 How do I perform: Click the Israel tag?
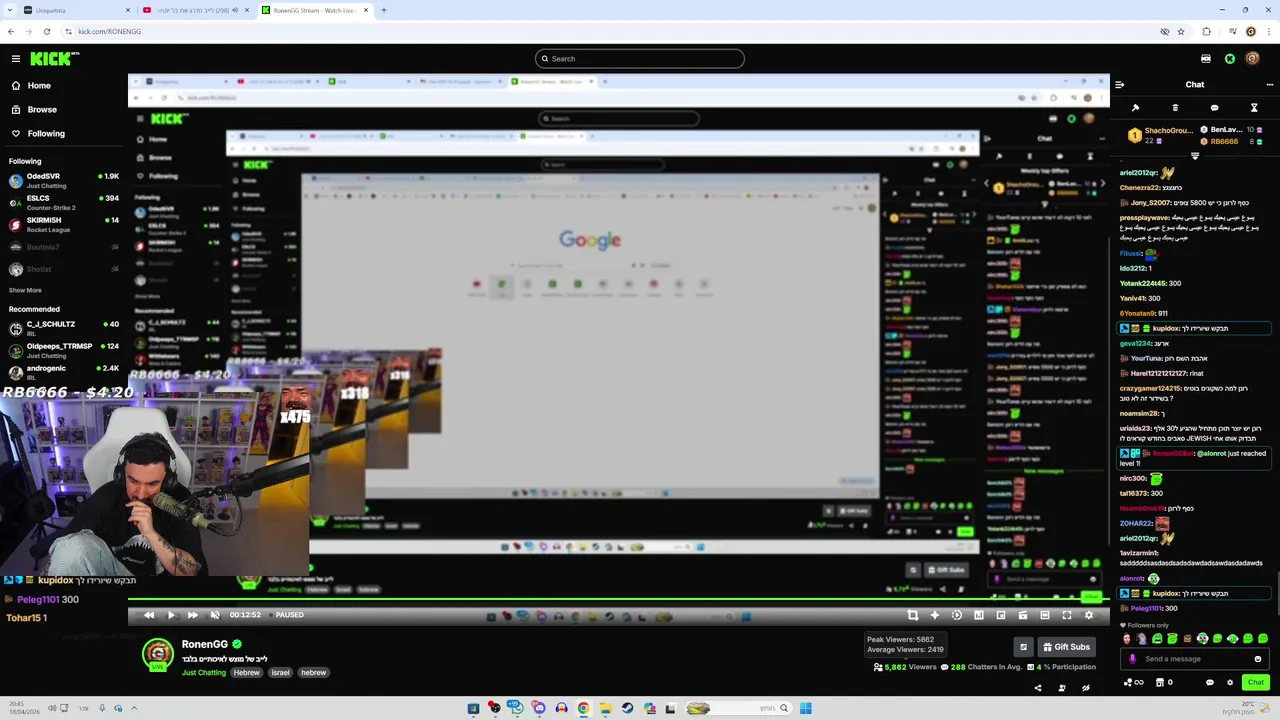coord(280,673)
